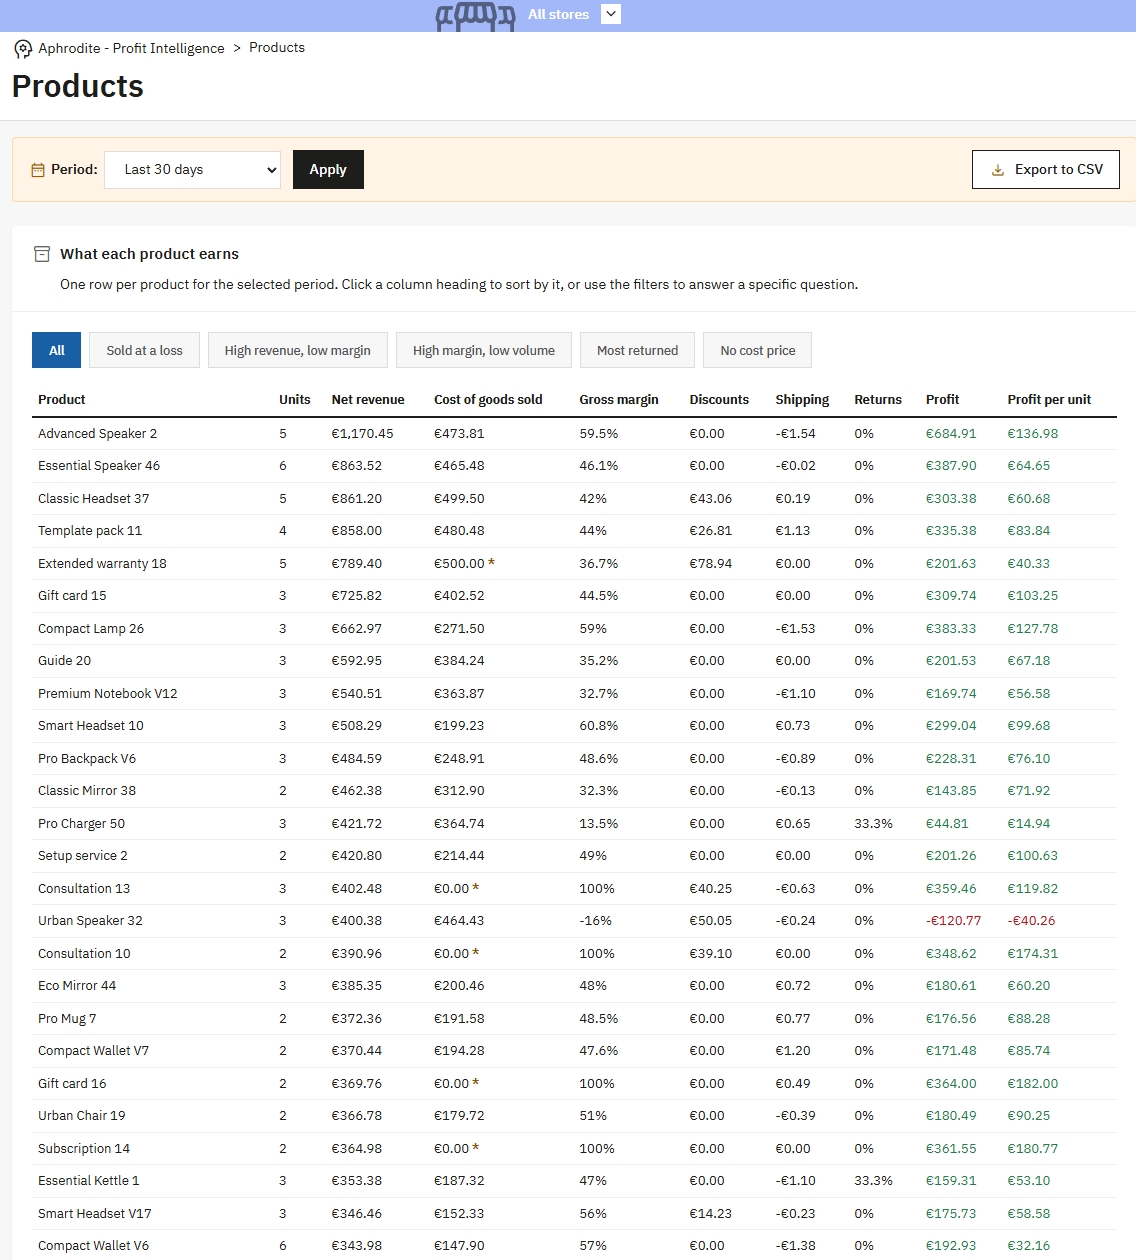
Task: Sort by Net revenue column heading
Action: 368,400
